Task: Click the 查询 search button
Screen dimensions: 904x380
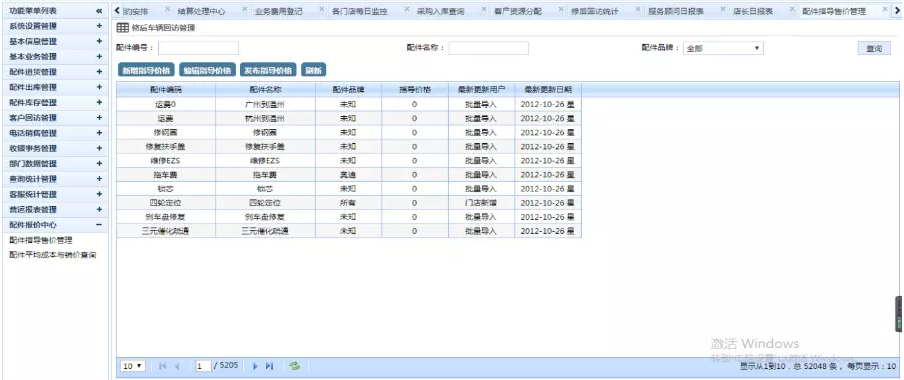Action: point(874,48)
